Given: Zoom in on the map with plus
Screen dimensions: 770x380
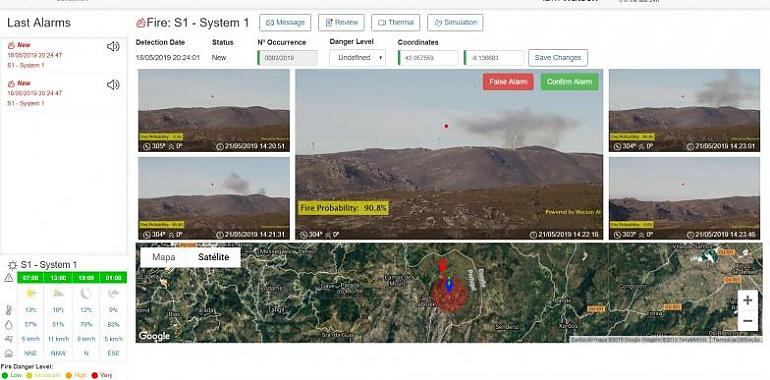Looking at the screenshot, I should pyautogui.click(x=747, y=300).
